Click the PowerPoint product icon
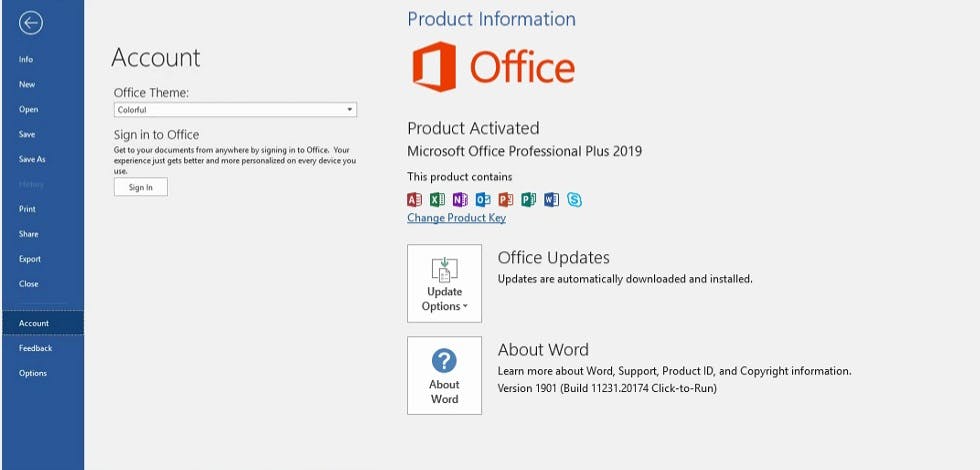Viewport: 980px width, 470px height. click(506, 199)
